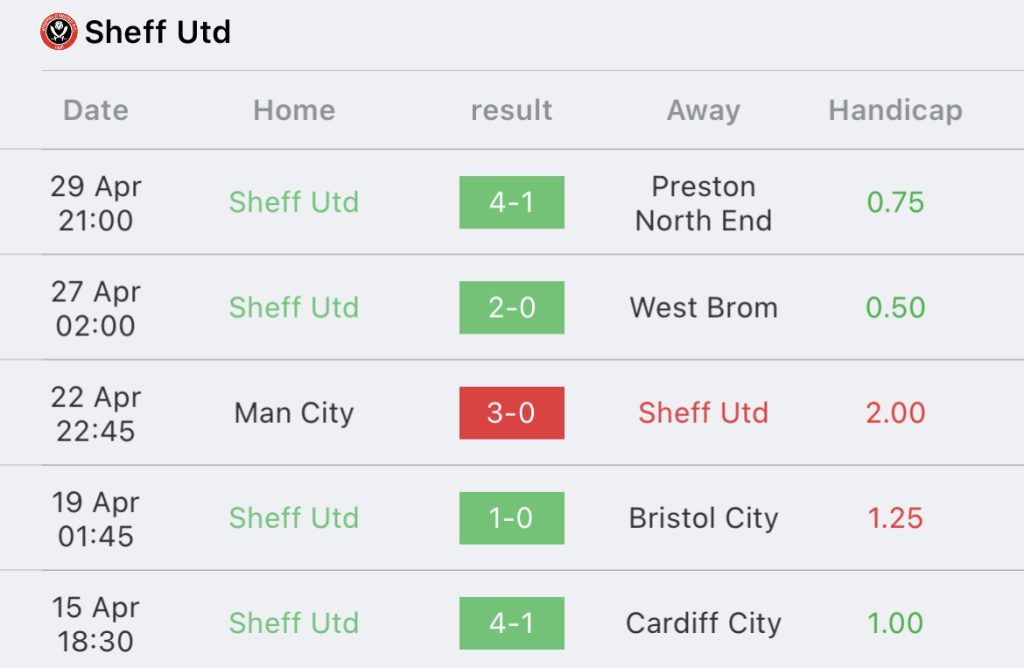
Task: Open the 1-0 result versus Bristol City
Action: pyautogui.click(x=511, y=518)
